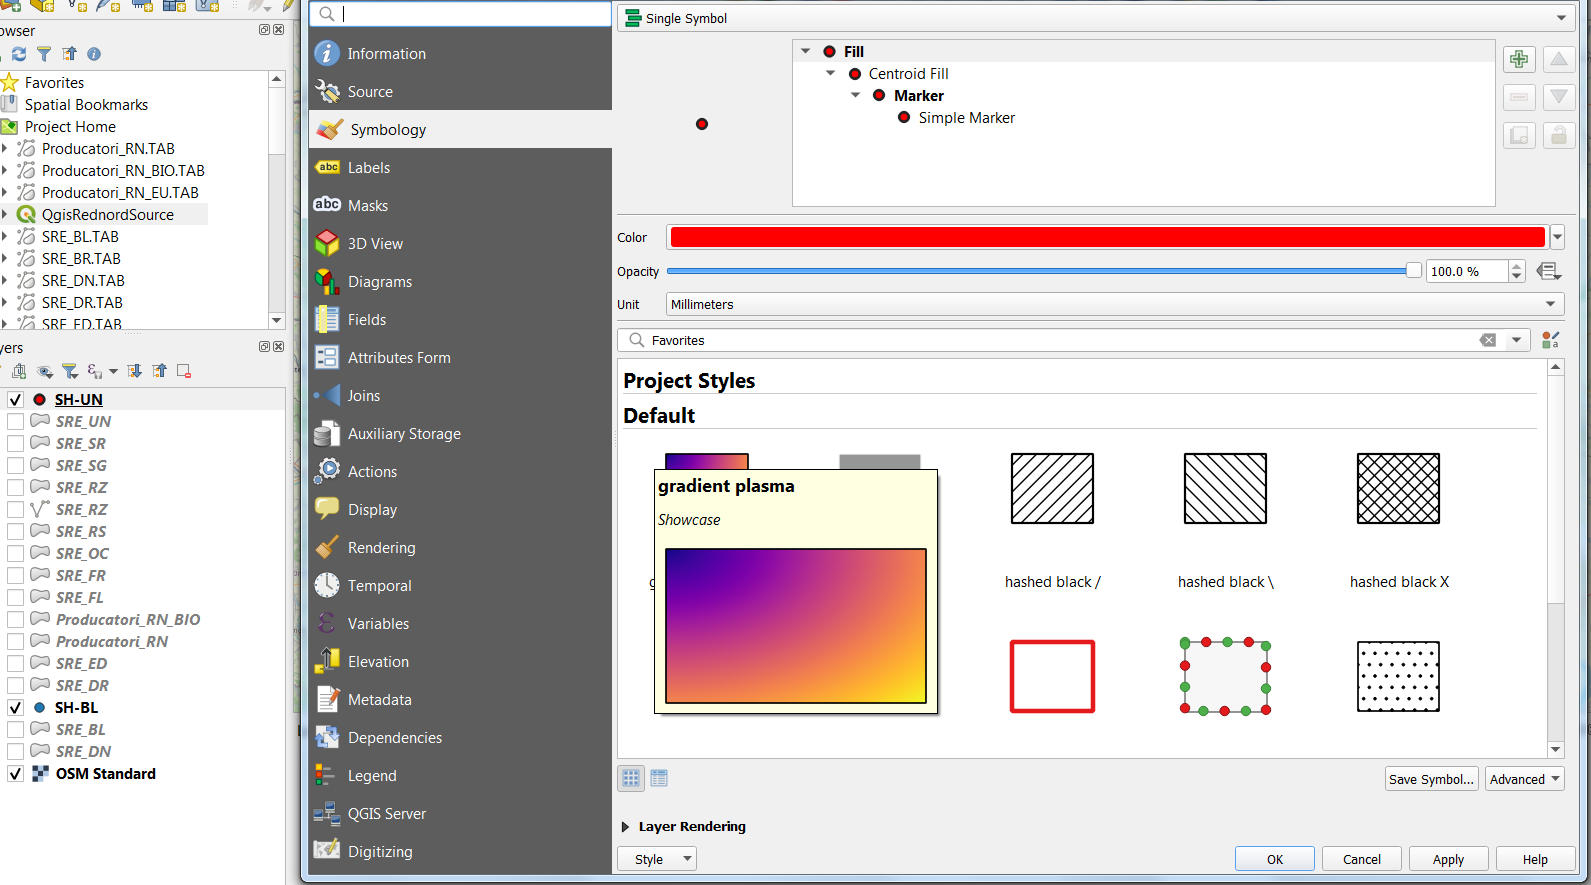The height and width of the screenshot is (885, 1591).
Task: Click the green add symbol layer button
Action: (1518, 60)
